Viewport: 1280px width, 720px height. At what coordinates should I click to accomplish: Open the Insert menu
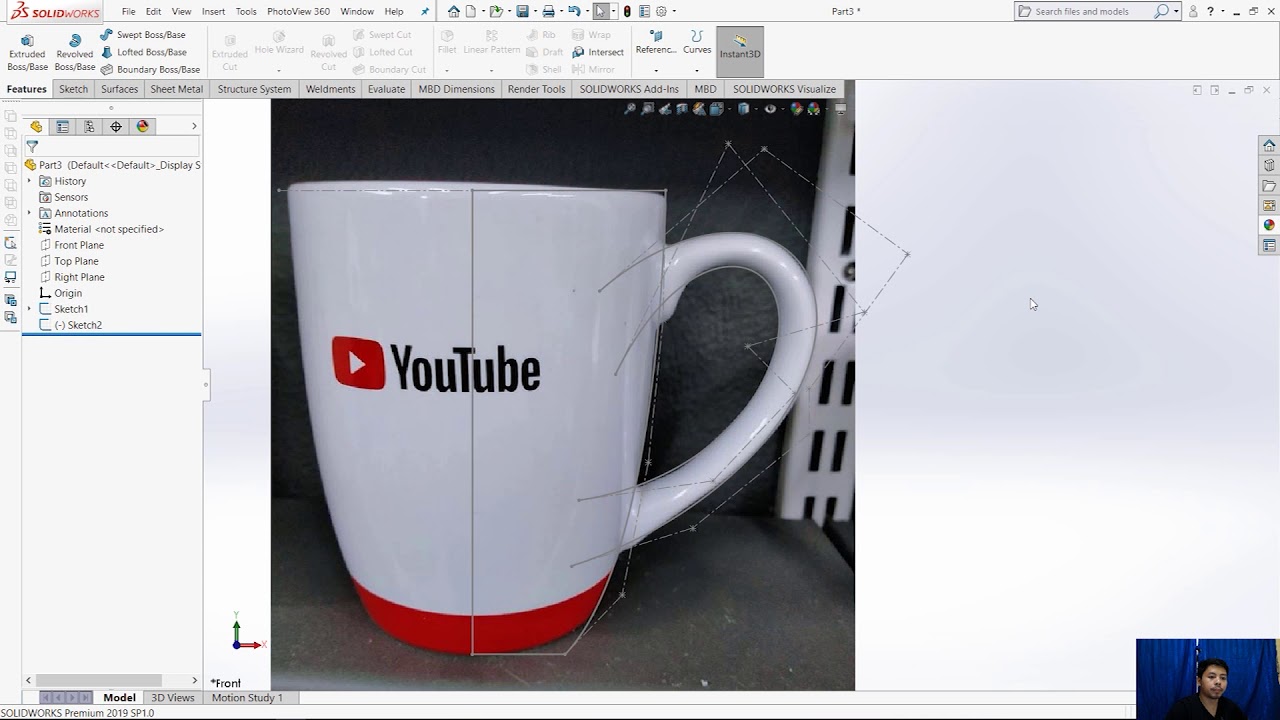pyautogui.click(x=213, y=11)
